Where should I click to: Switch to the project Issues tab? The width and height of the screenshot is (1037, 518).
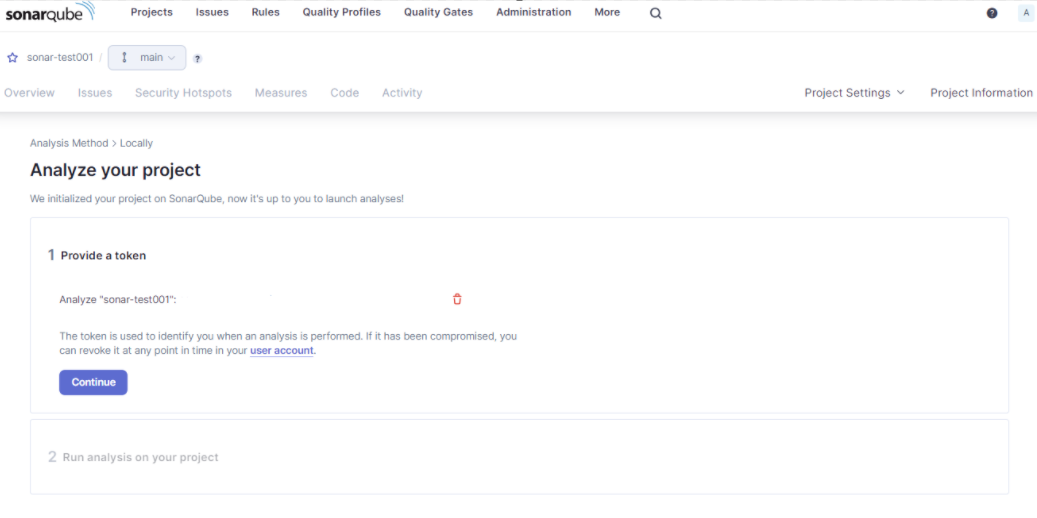[95, 93]
